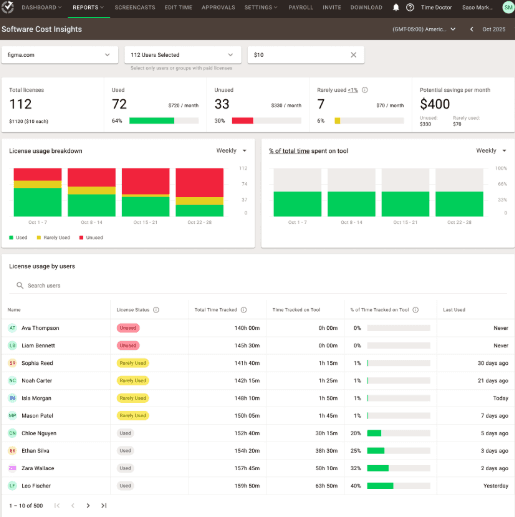The height and width of the screenshot is (517, 515).
Task: Open the Payroll tab
Action: 301,7
